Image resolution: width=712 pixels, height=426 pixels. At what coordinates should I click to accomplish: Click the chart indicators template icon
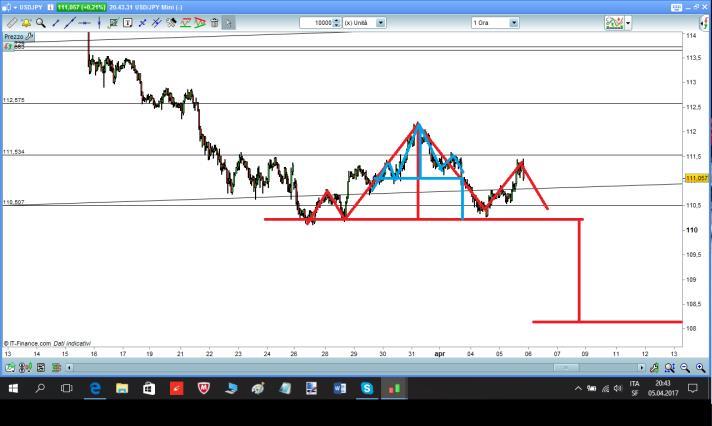pyautogui.click(x=614, y=23)
